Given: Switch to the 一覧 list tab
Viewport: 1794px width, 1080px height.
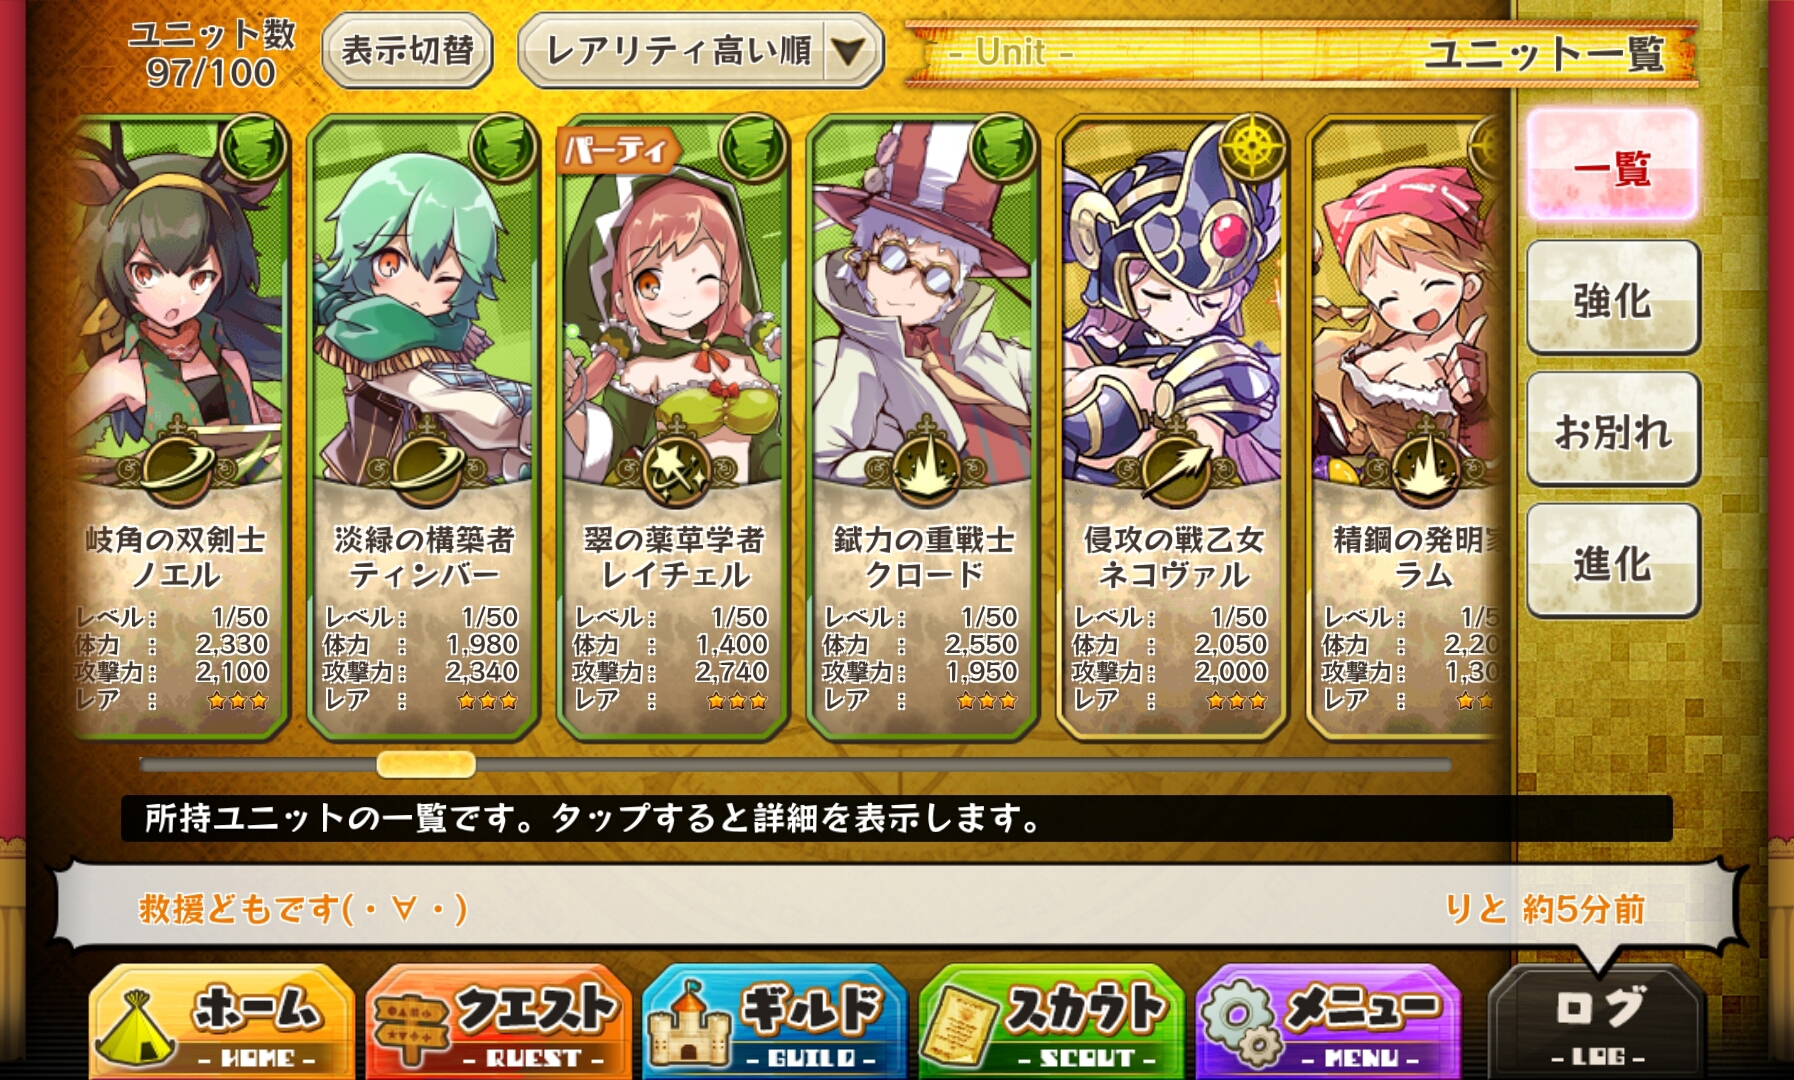Looking at the screenshot, I should (x=1612, y=166).
